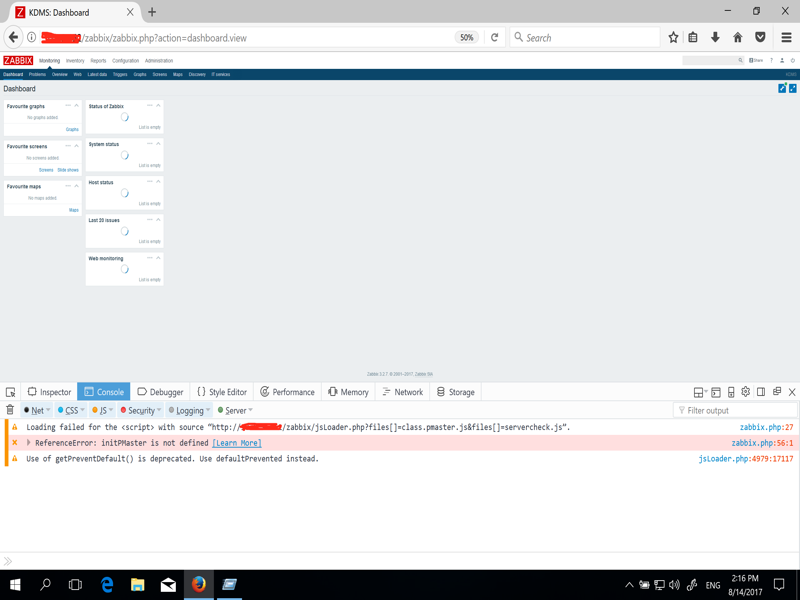Open a new browser tab
The image size is (800, 600).
[152, 12]
